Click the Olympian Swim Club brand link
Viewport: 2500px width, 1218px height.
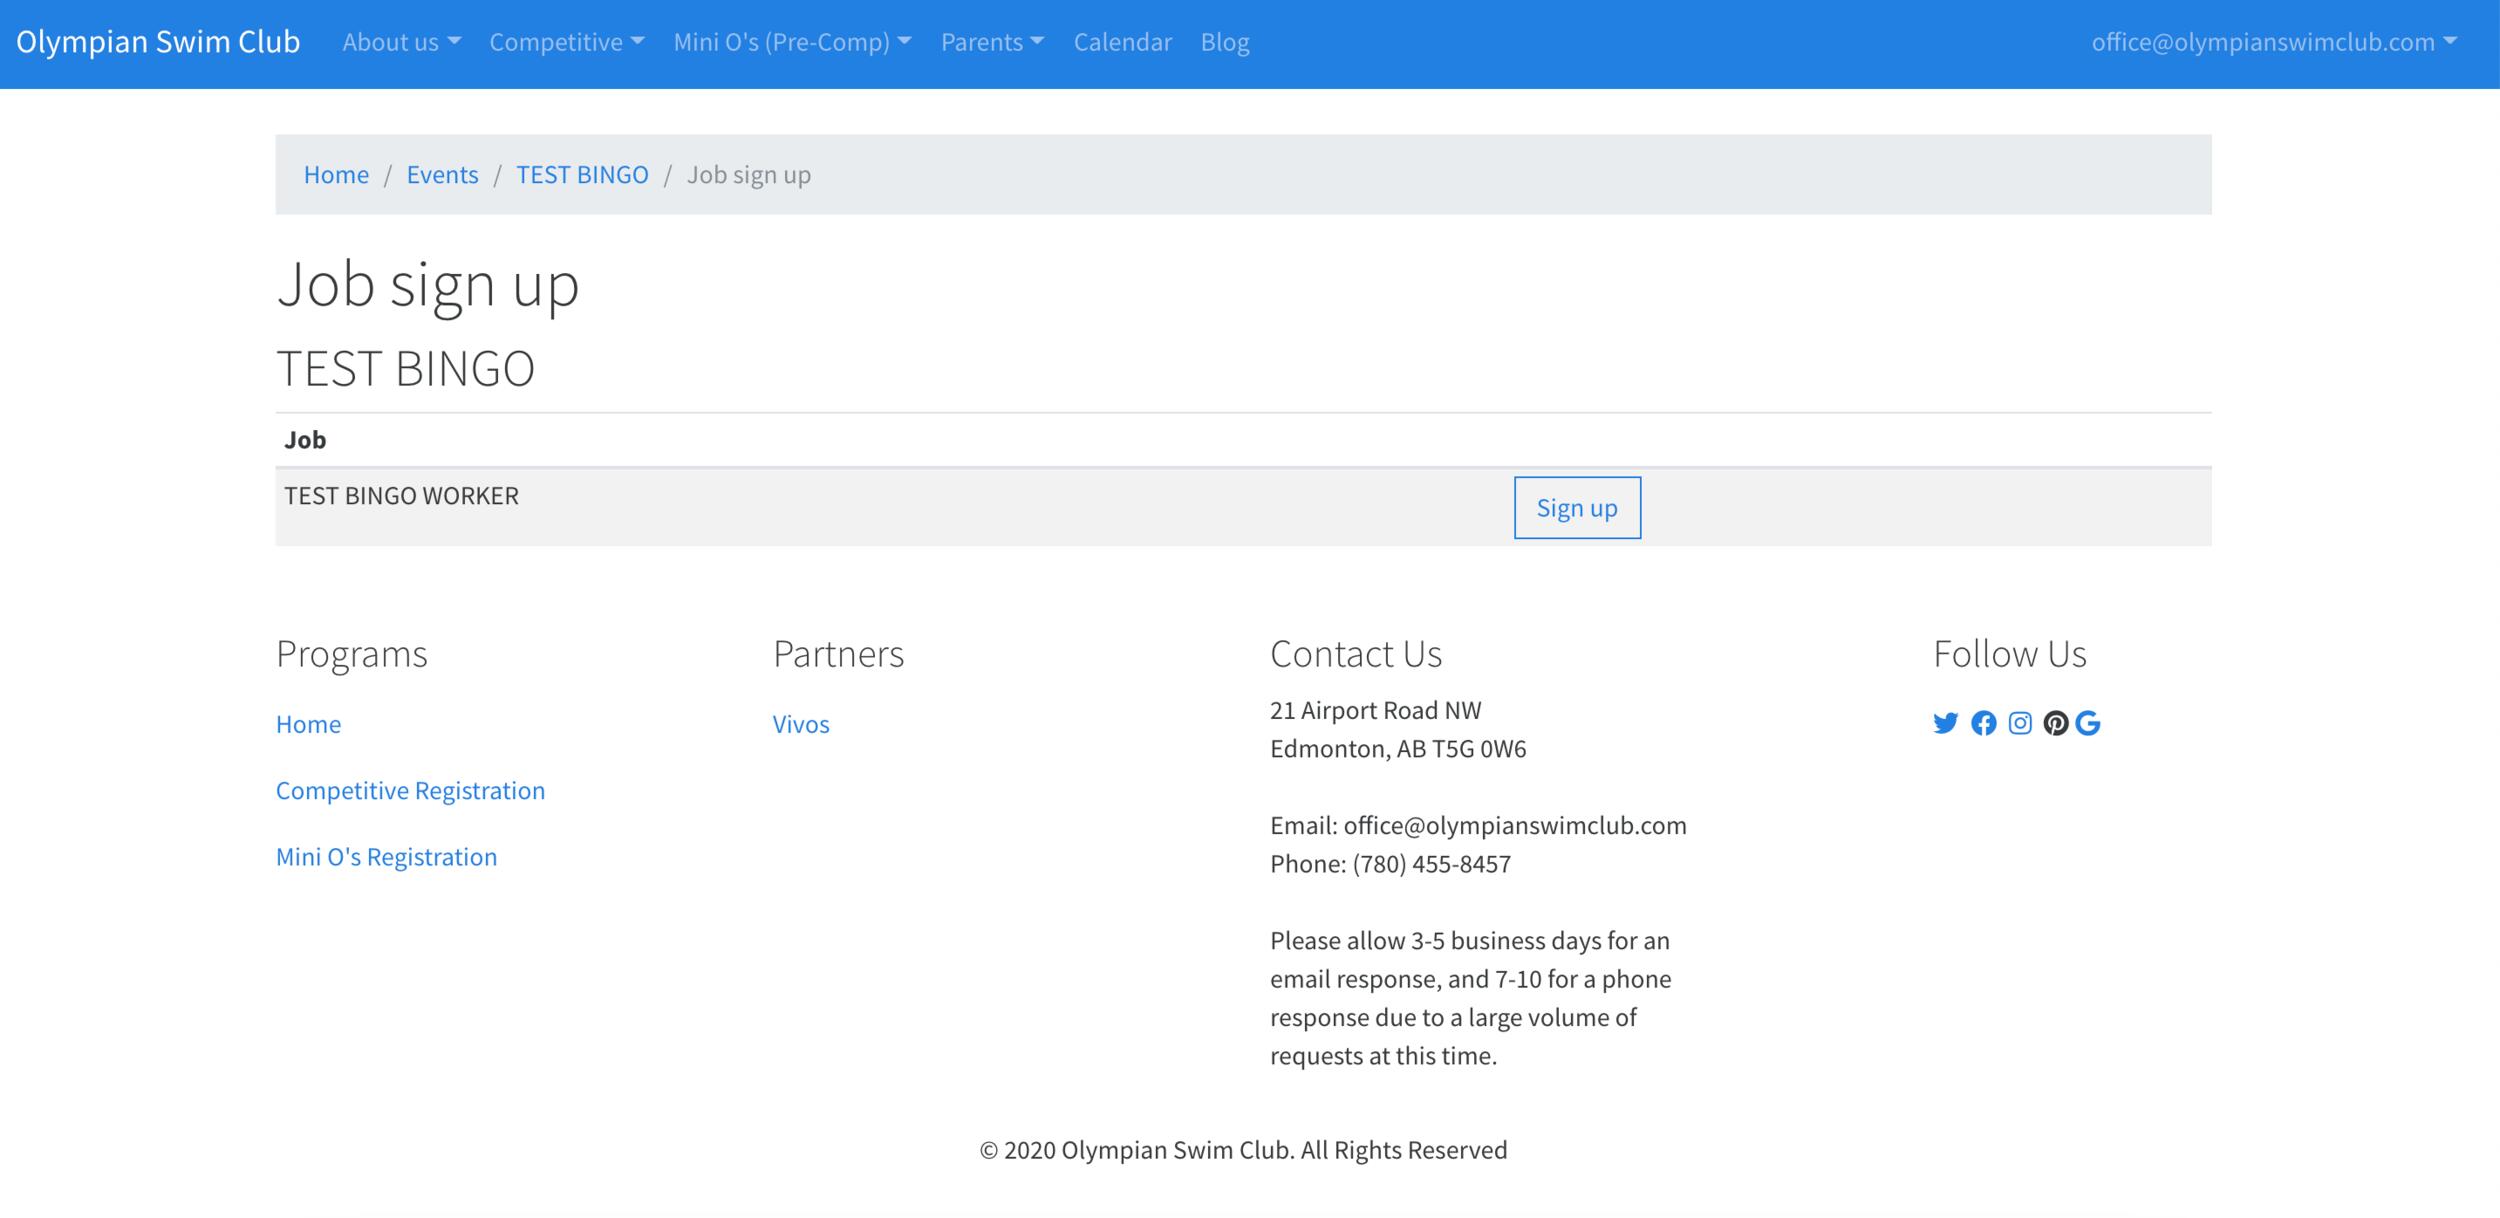[158, 42]
